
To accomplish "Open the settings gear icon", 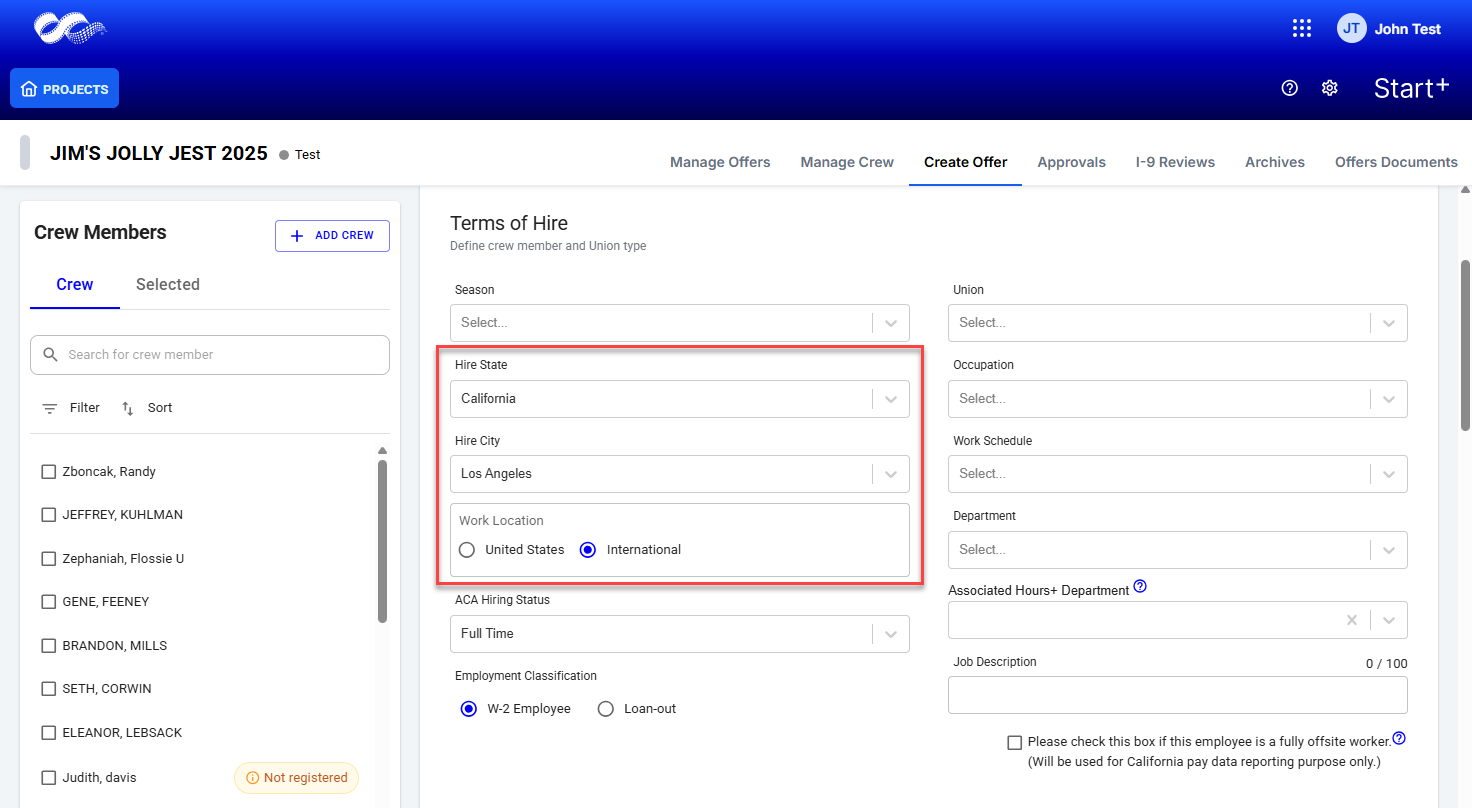I will pyautogui.click(x=1329, y=88).
